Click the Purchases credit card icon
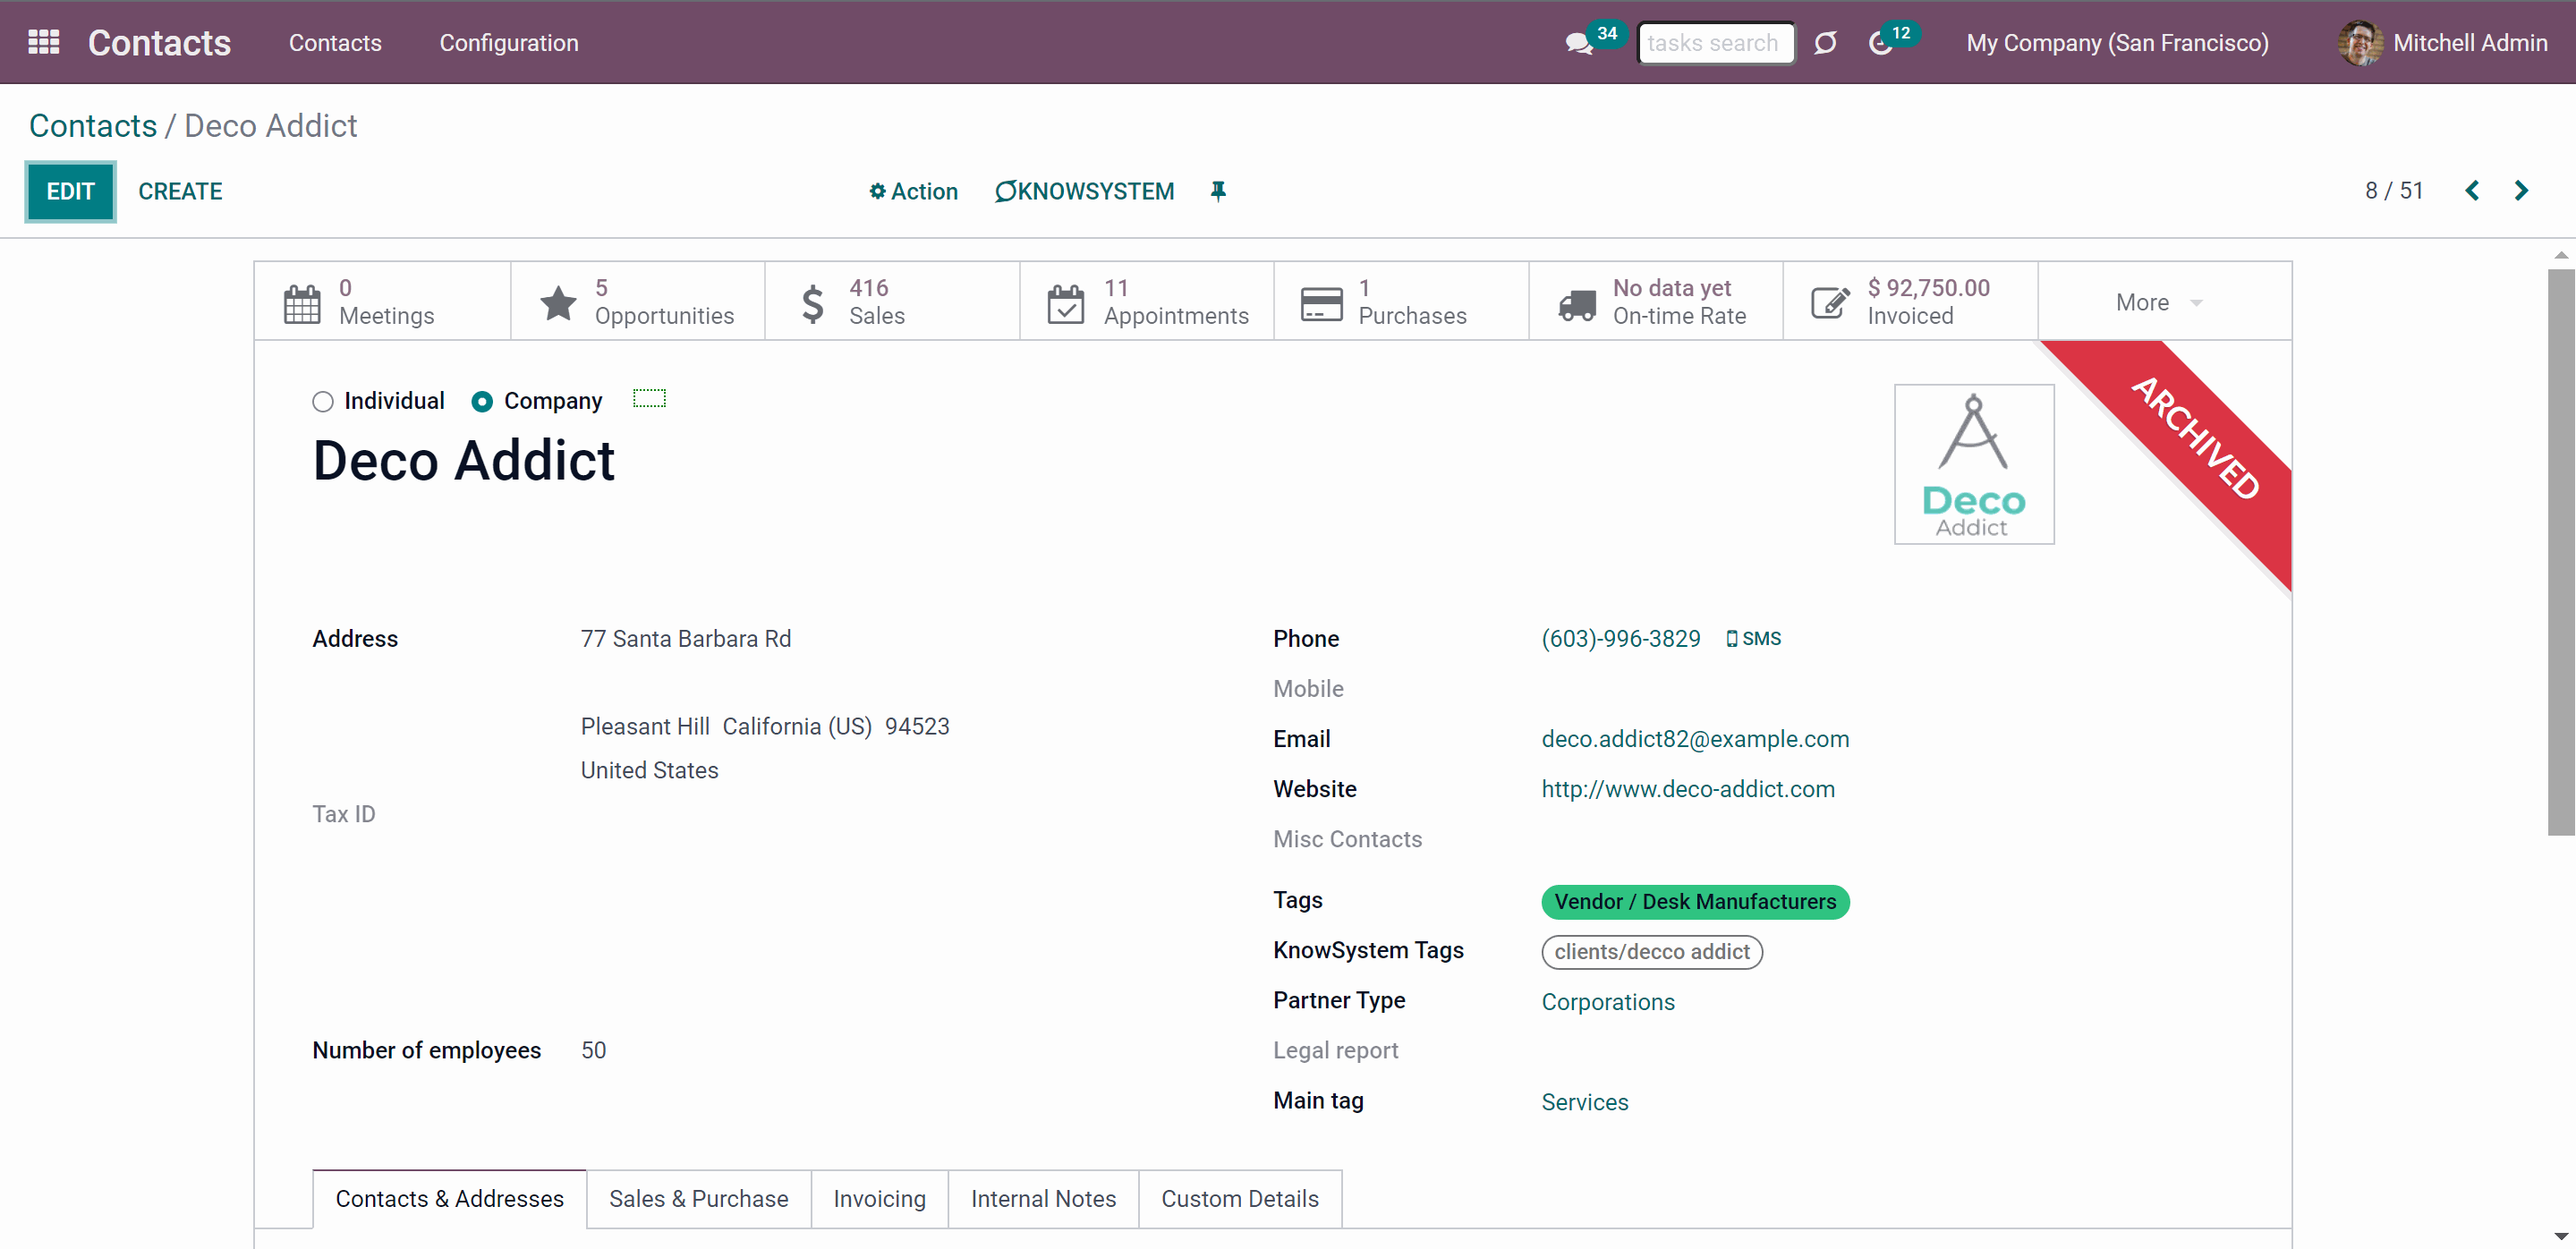 tap(1321, 303)
